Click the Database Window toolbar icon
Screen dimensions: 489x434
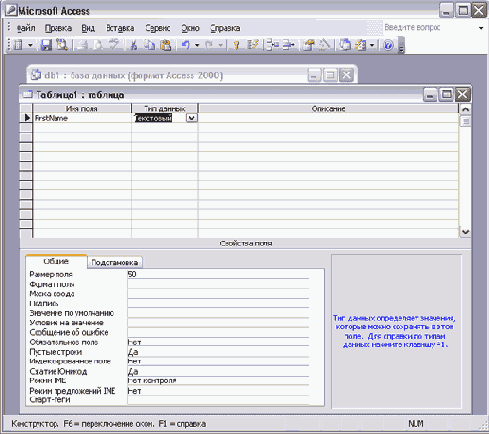pos(345,45)
